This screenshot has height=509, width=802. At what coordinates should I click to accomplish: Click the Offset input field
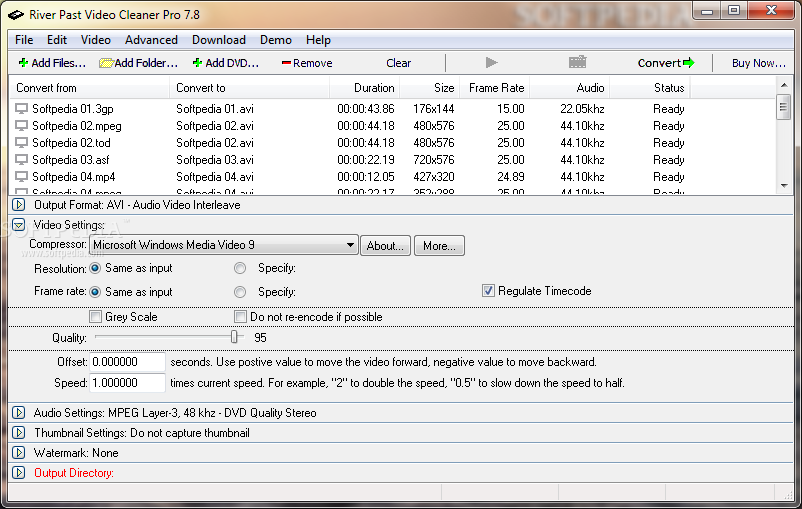click(127, 362)
